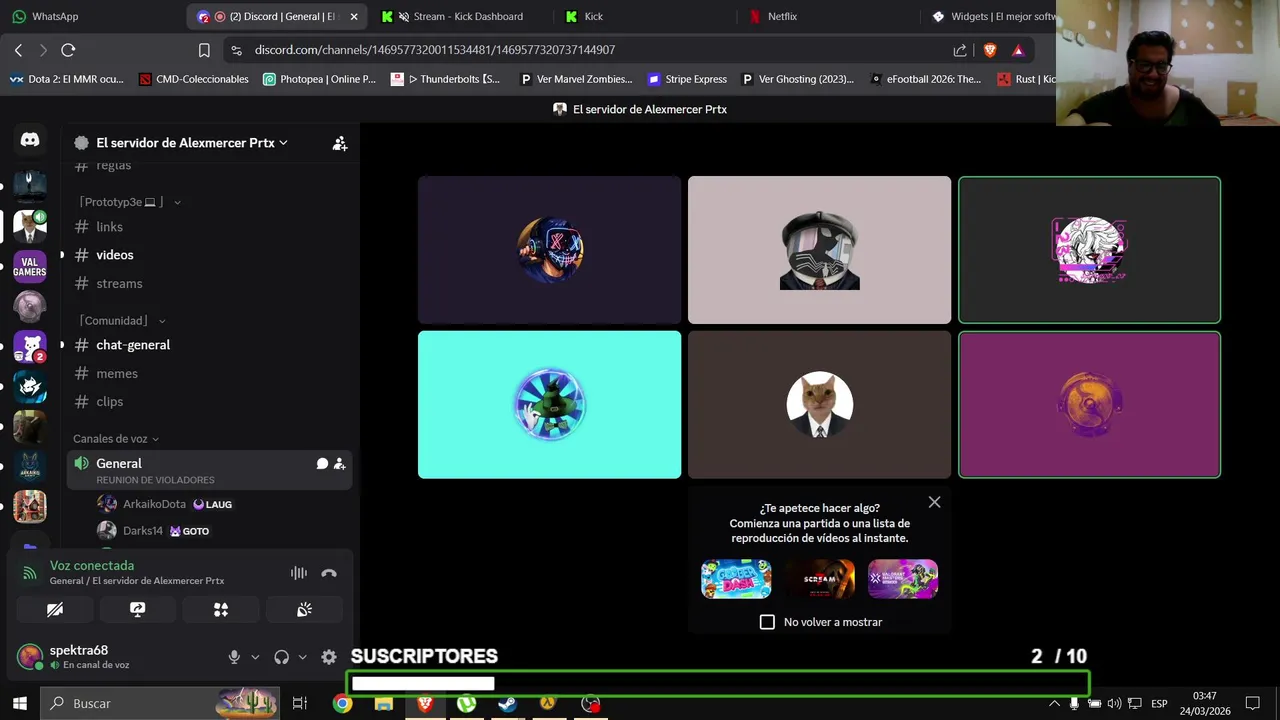Open CMD-Coleccionables bookmark
1280x720 pixels.
[194, 79]
